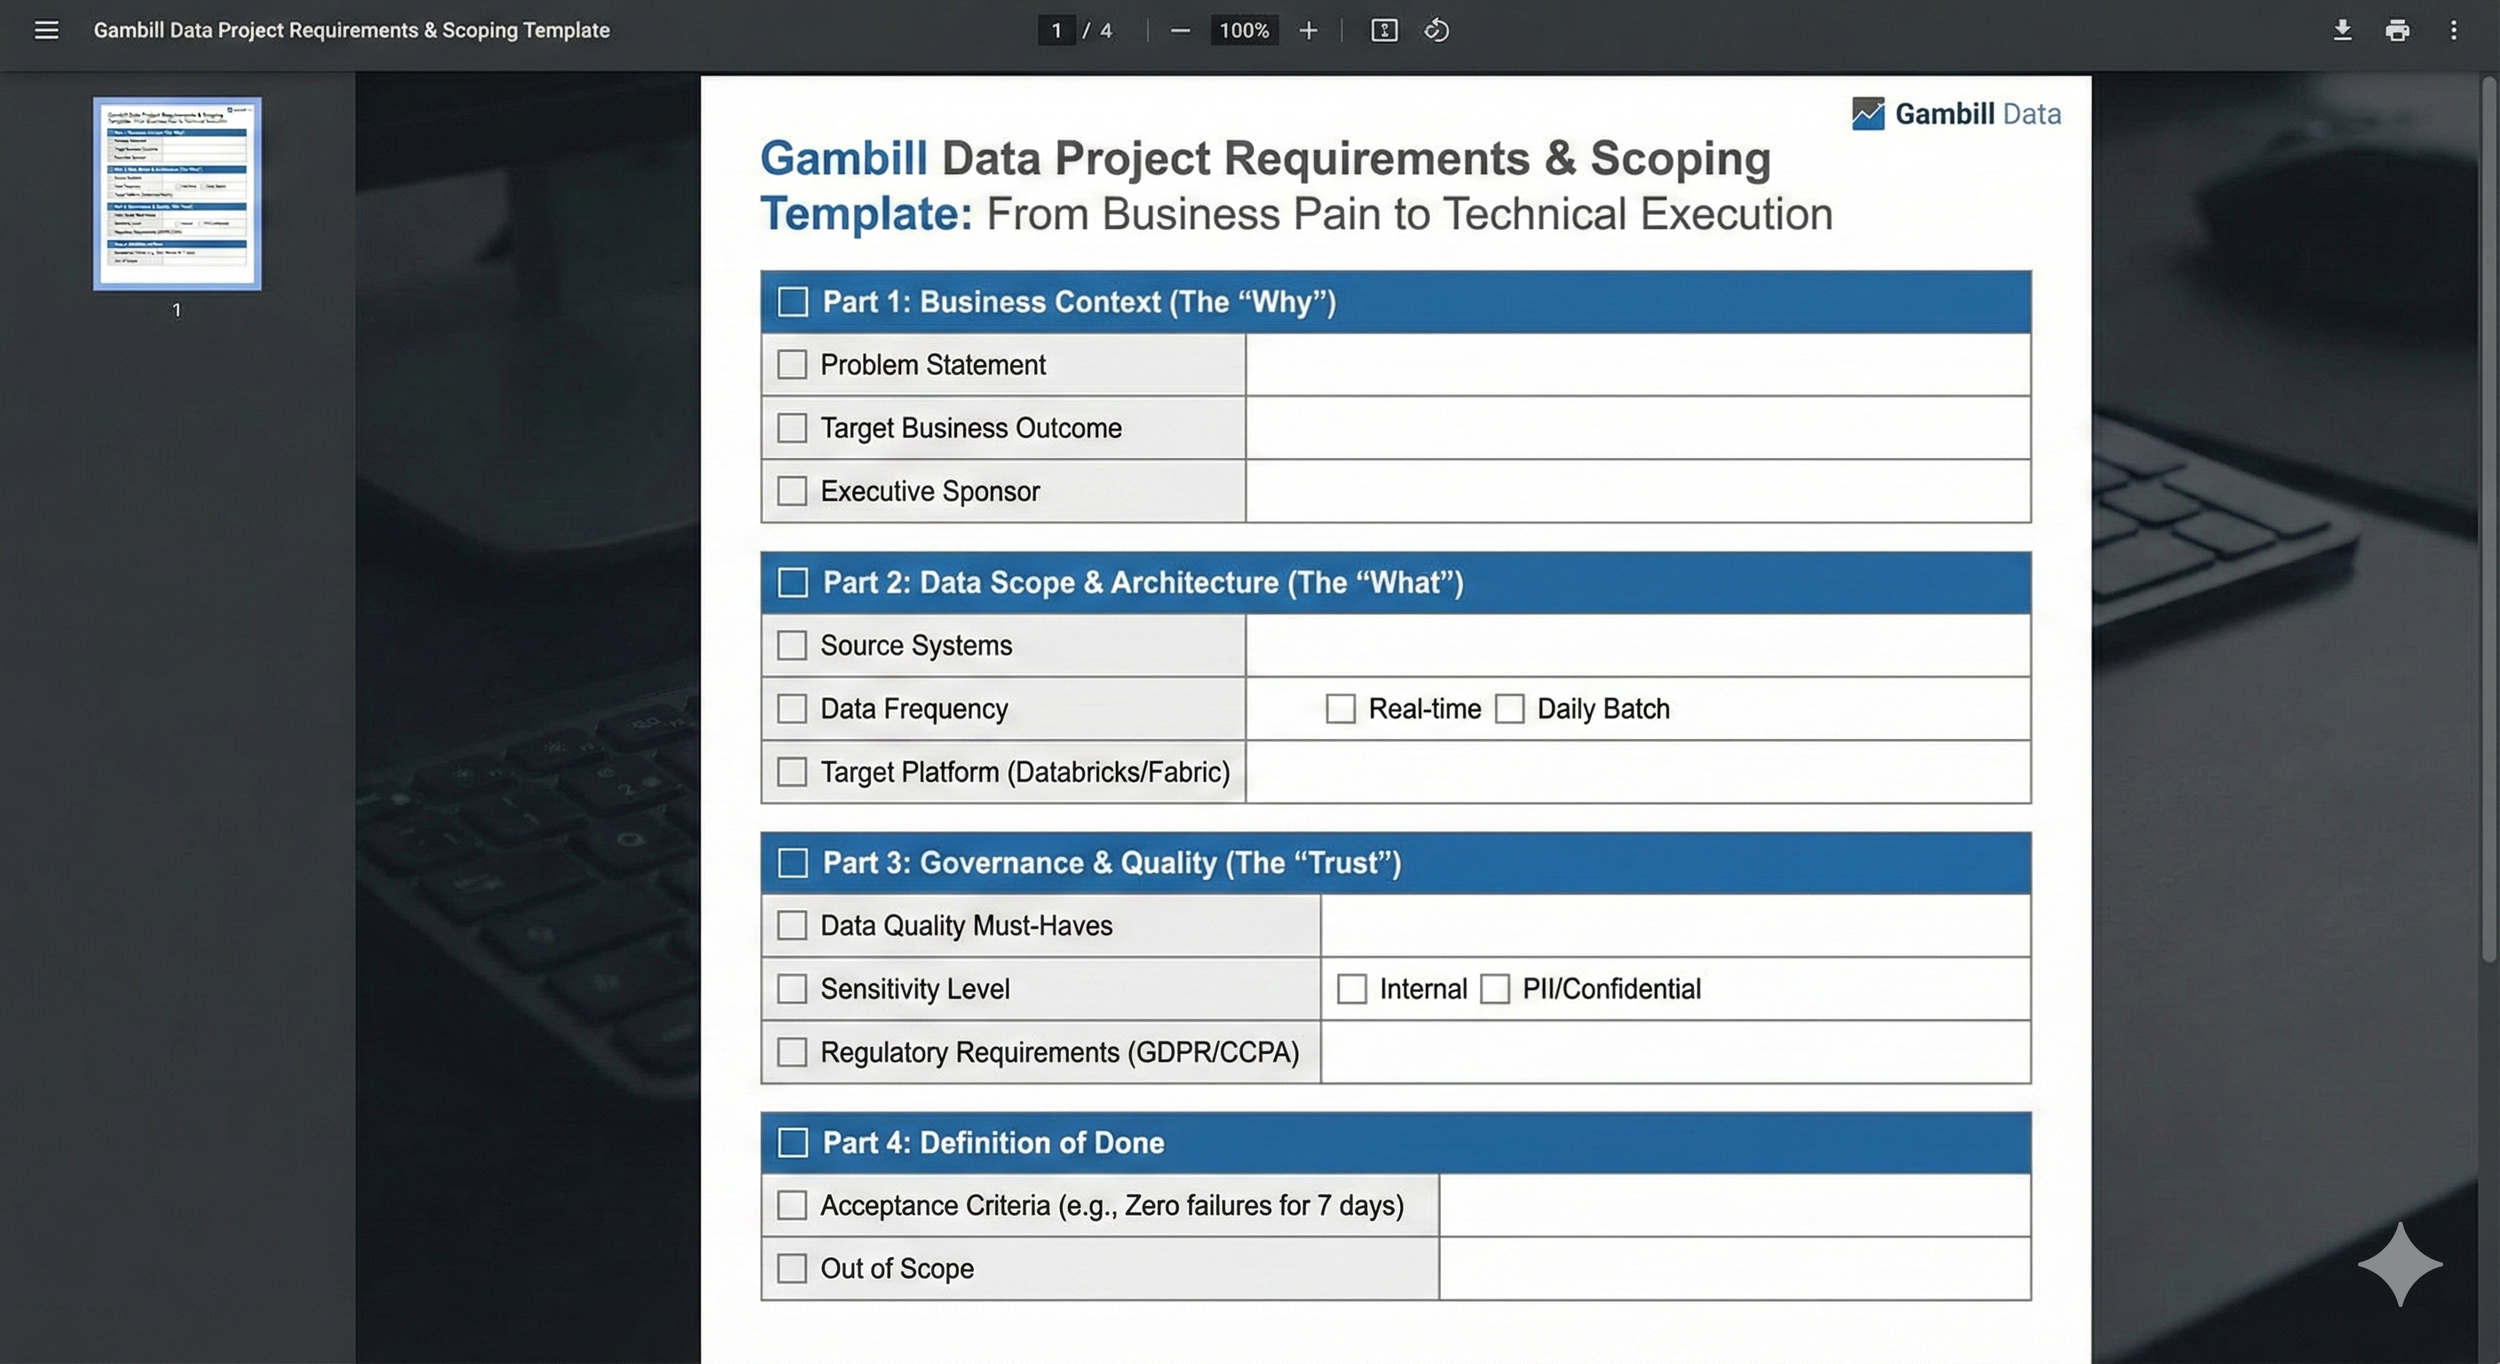Check the Part 1 Business Context header box
This screenshot has width=2500, height=1364.
click(793, 301)
